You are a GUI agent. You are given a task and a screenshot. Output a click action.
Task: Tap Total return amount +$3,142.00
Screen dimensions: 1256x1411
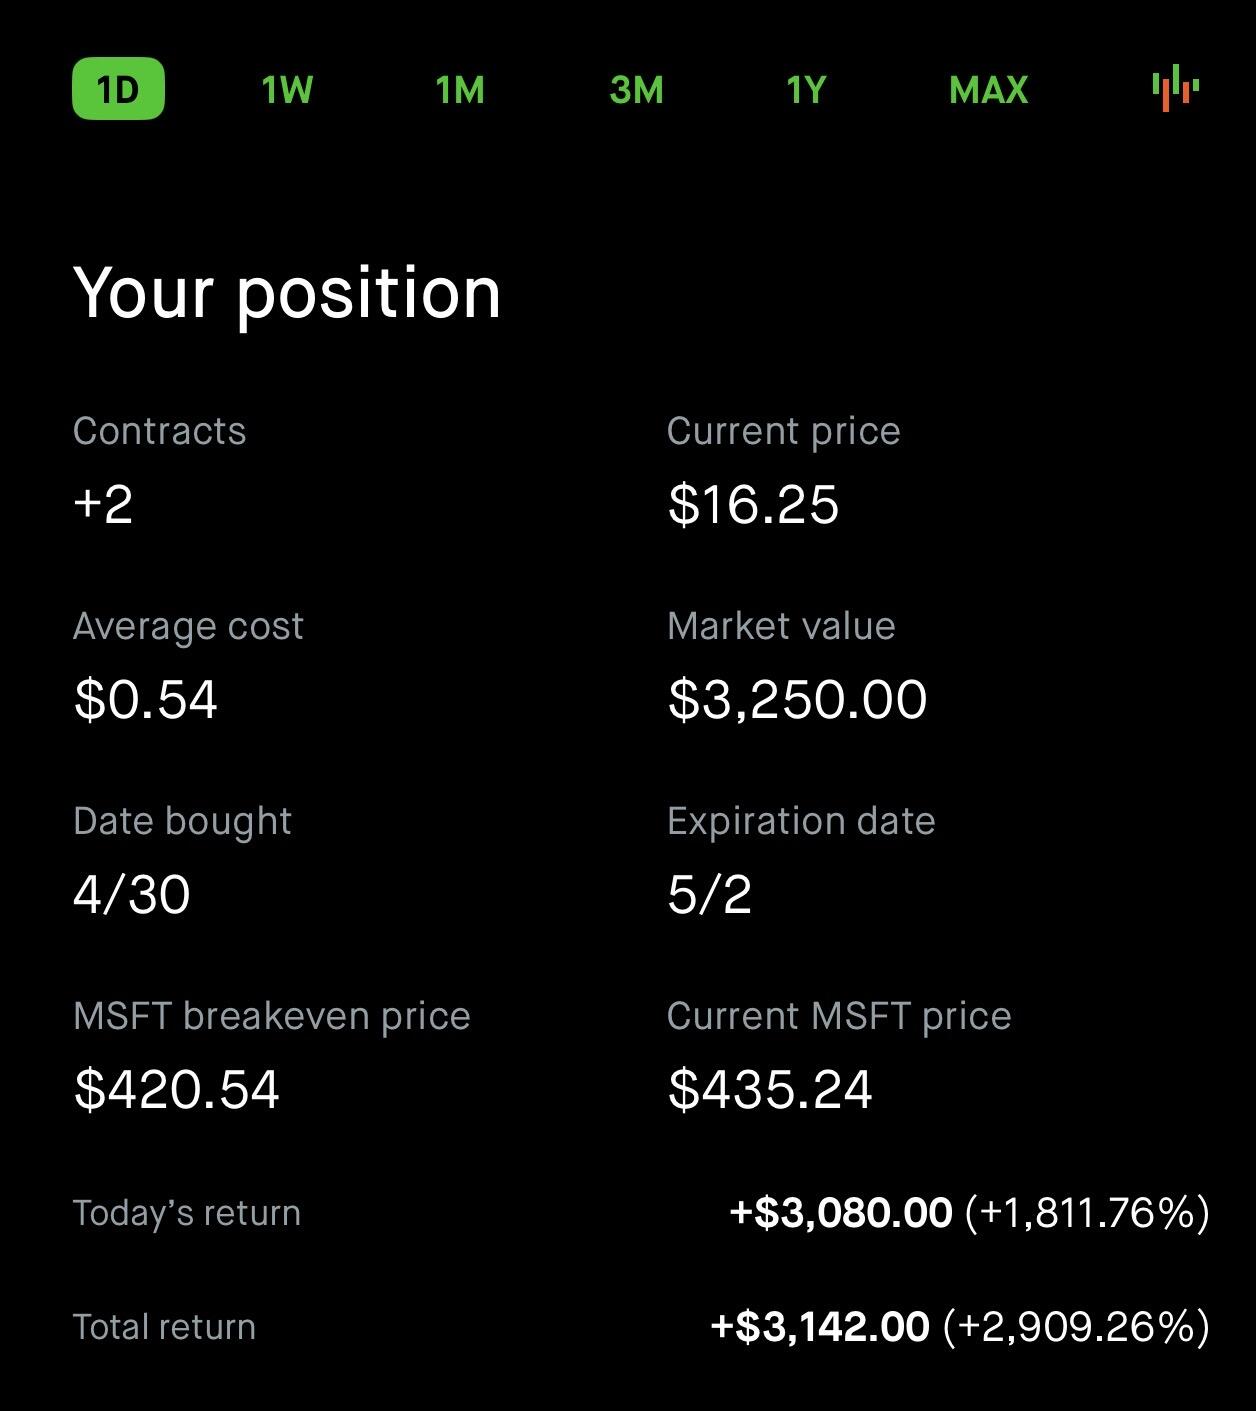pos(820,1327)
